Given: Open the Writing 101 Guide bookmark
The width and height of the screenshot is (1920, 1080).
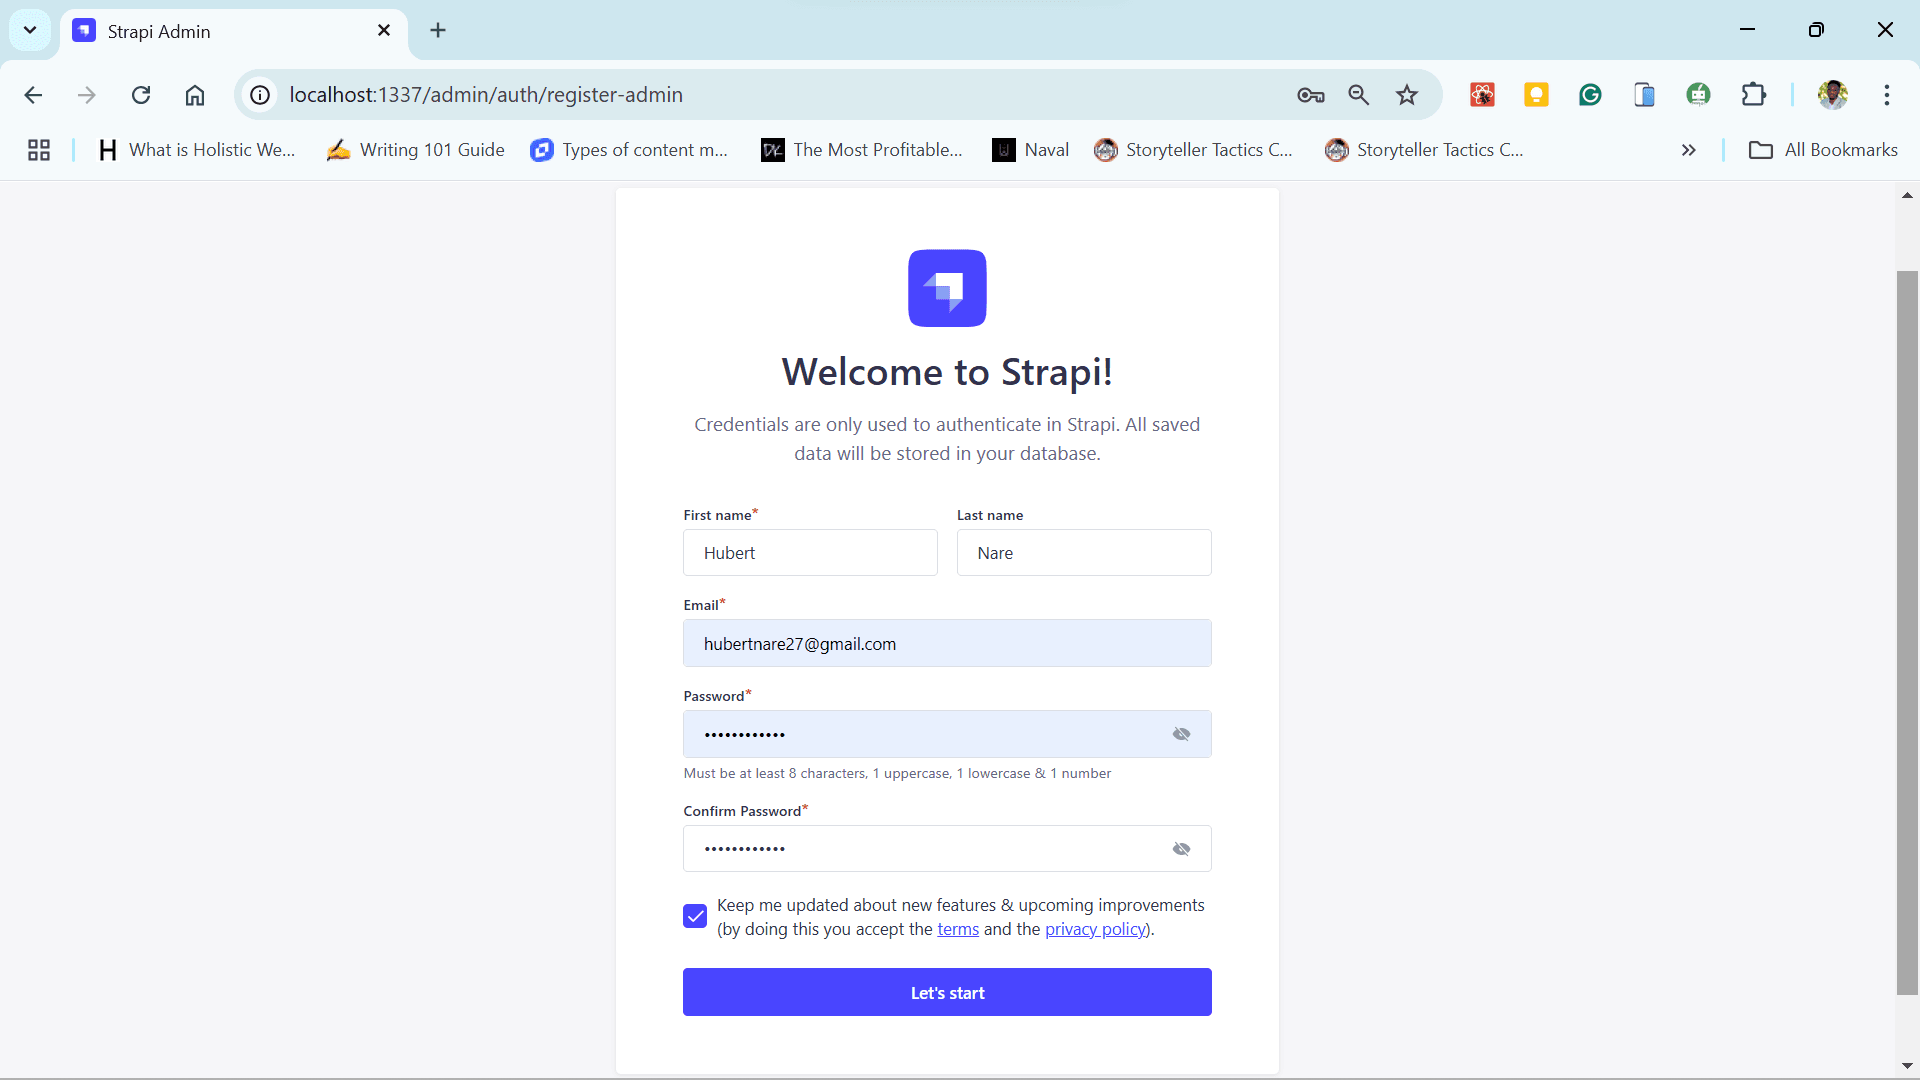Looking at the screenshot, I should pyautogui.click(x=416, y=150).
